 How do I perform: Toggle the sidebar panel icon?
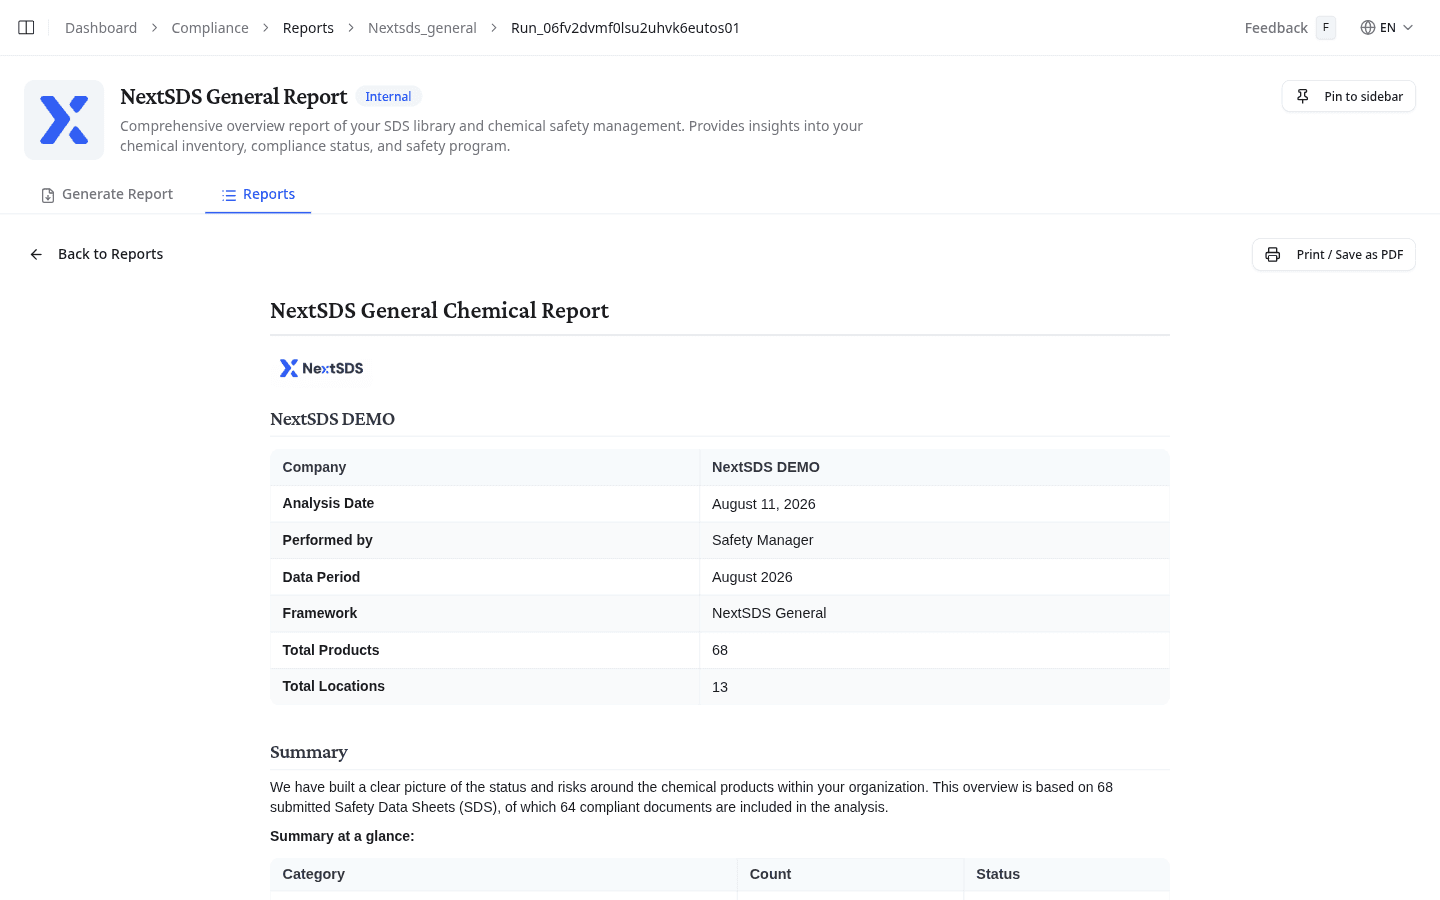pyautogui.click(x=27, y=28)
